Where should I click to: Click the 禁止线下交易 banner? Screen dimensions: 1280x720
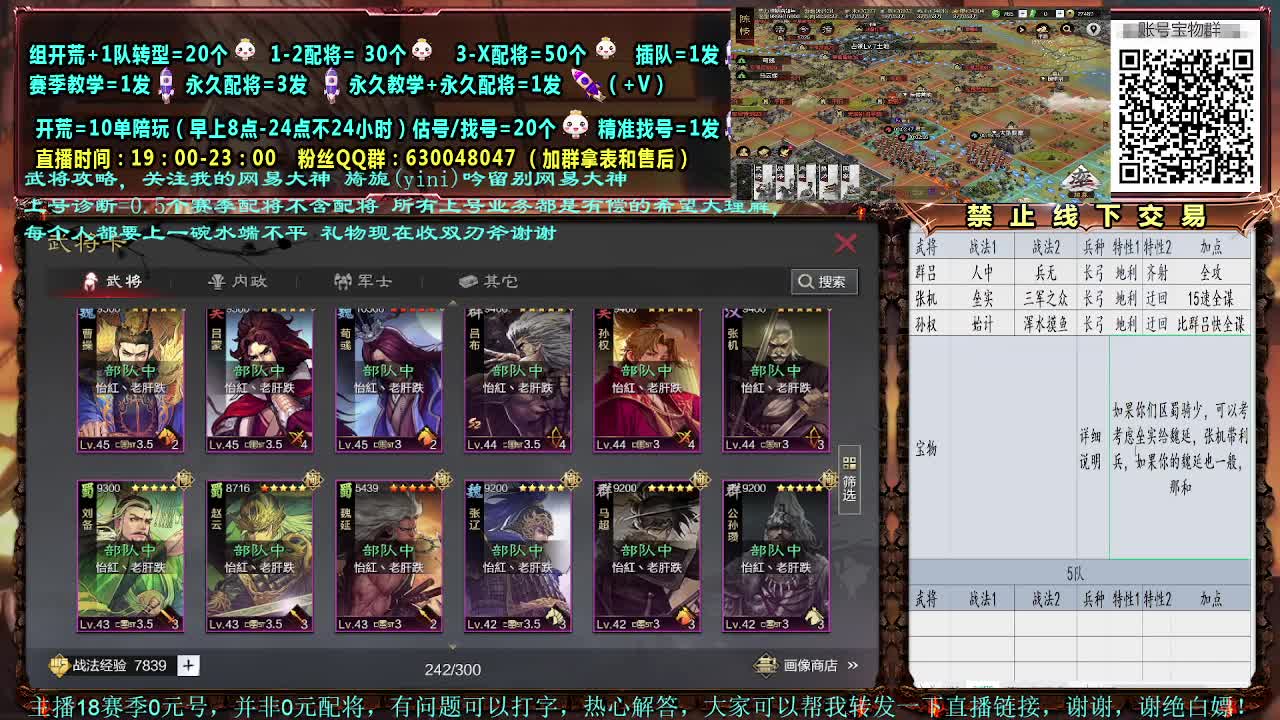pyautogui.click(x=1086, y=215)
